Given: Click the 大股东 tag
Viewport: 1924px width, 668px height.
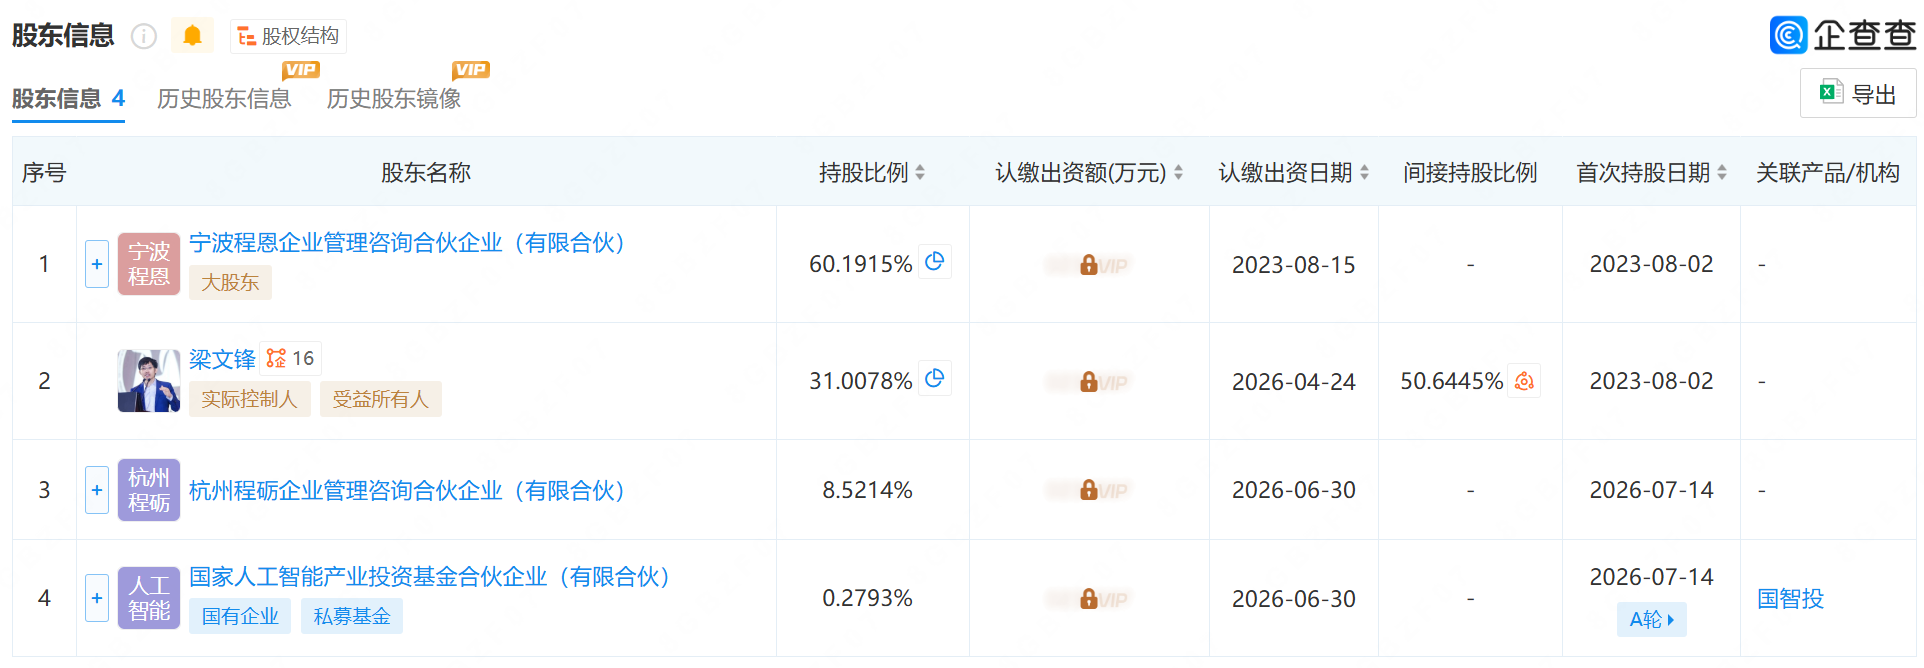Looking at the screenshot, I should [x=230, y=282].
